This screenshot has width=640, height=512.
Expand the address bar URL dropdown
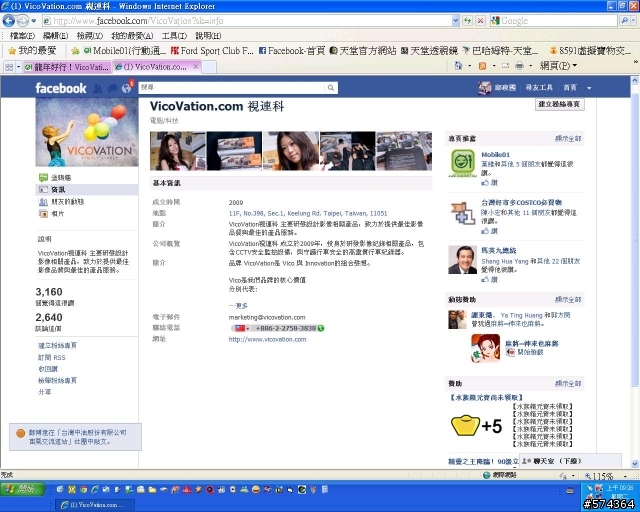tap(456, 20)
